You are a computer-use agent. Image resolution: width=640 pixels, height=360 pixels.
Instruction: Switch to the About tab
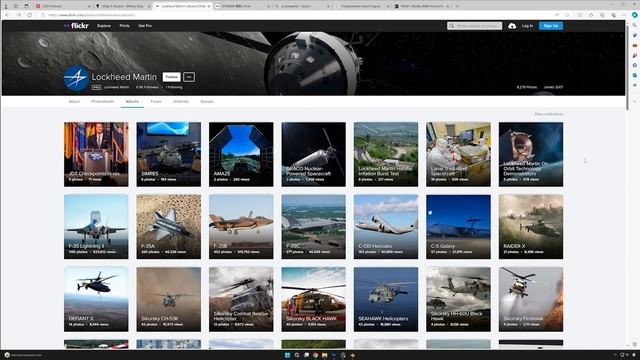(74, 101)
